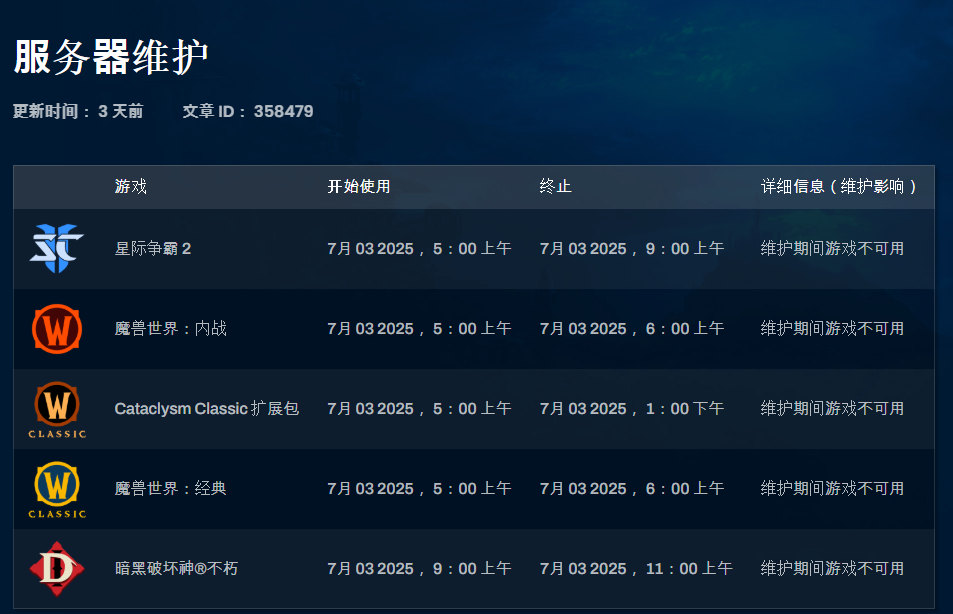Click the orange WoW 内战 game icon

coord(57,329)
